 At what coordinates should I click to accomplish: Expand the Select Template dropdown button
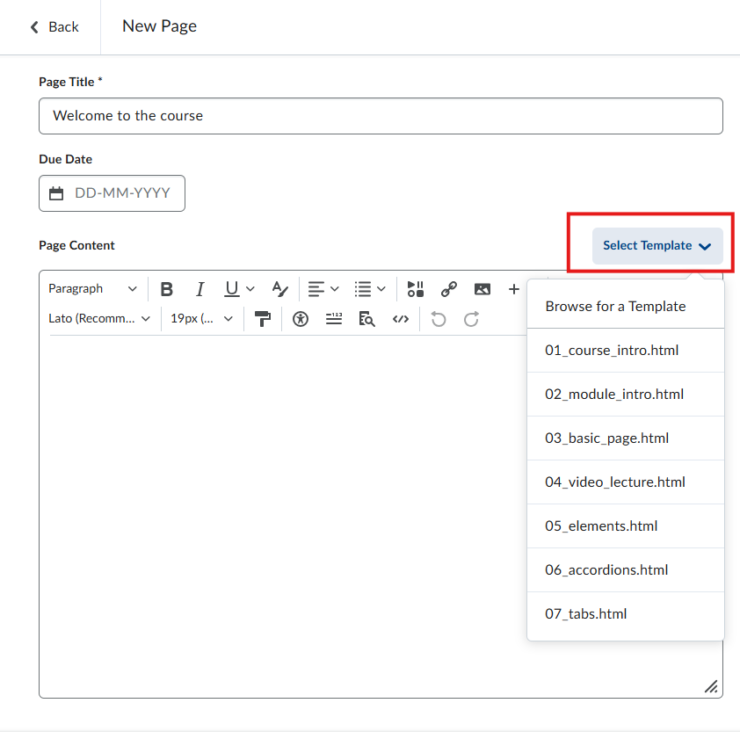pos(657,246)
